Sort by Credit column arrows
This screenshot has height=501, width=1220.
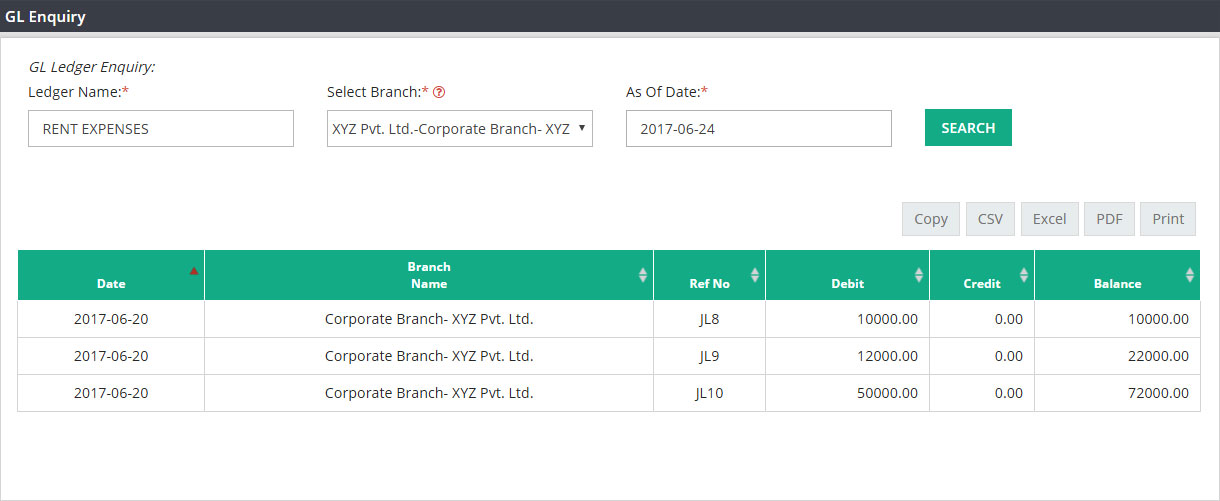tap(1024, 275)
